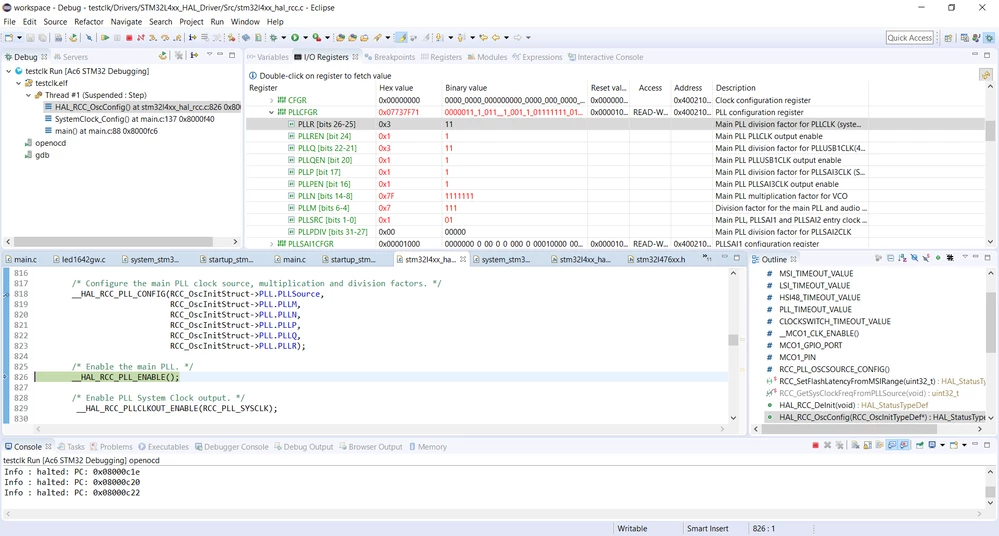Switch to led1642gw.c editor tab
The width and height of the screenshot is (999, 536).
(x=80, y=259)
